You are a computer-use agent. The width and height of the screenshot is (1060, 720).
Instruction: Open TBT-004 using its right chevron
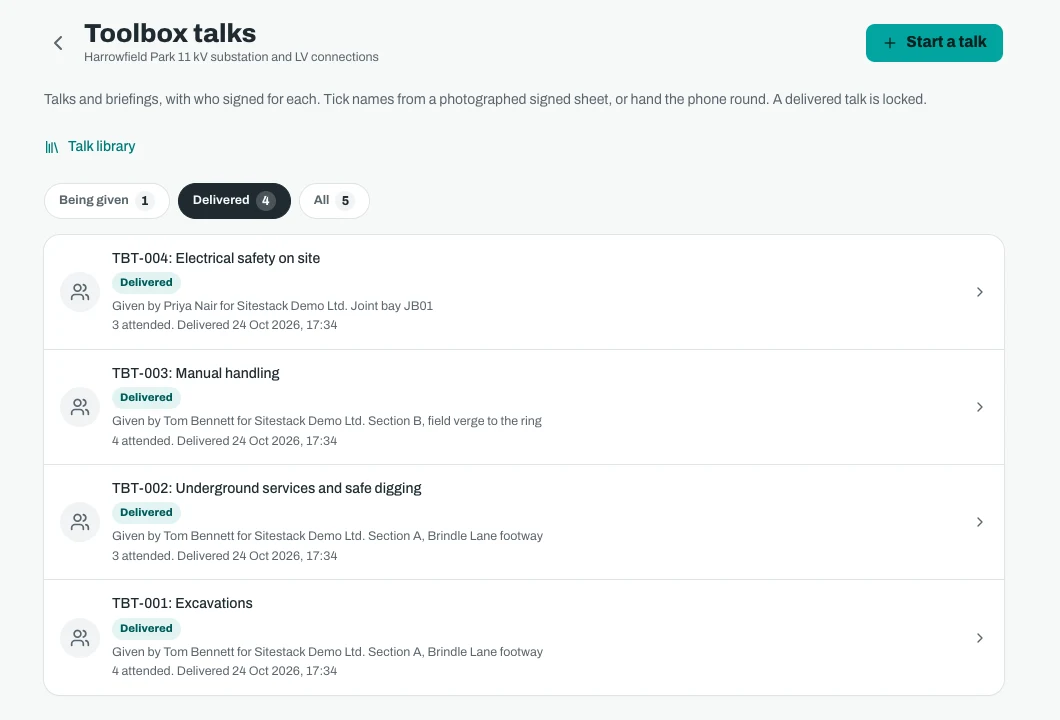coord(980,292)
